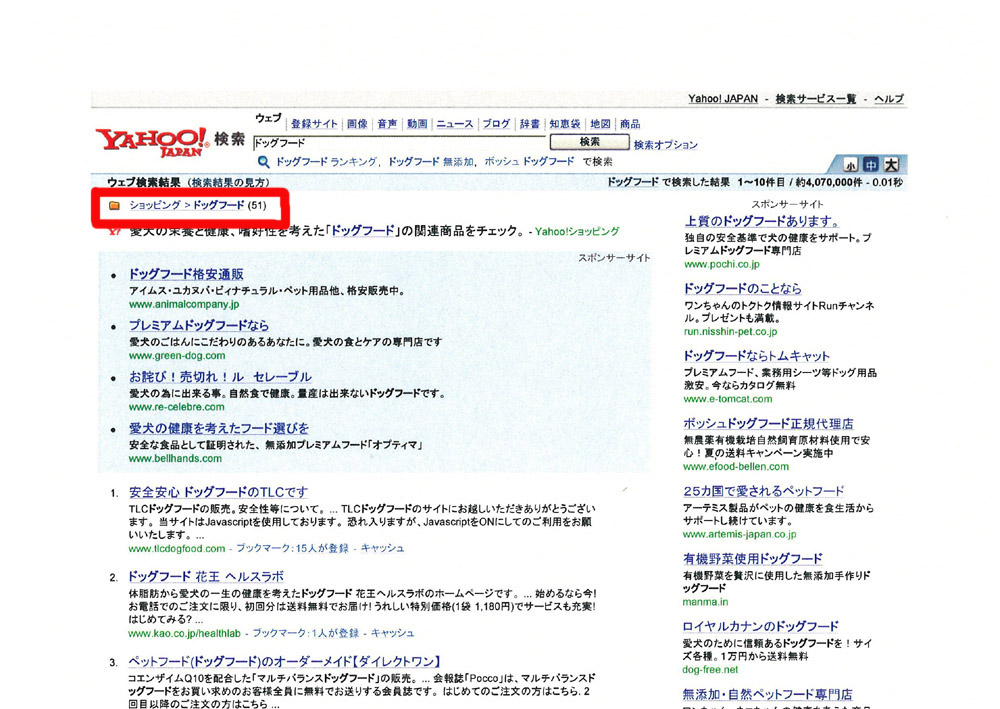Open sidebar ad ドッグフードならトムキャット
The height and width of the screenshot is (709, 1000).
pyautogui.click(x=756, y=356)
